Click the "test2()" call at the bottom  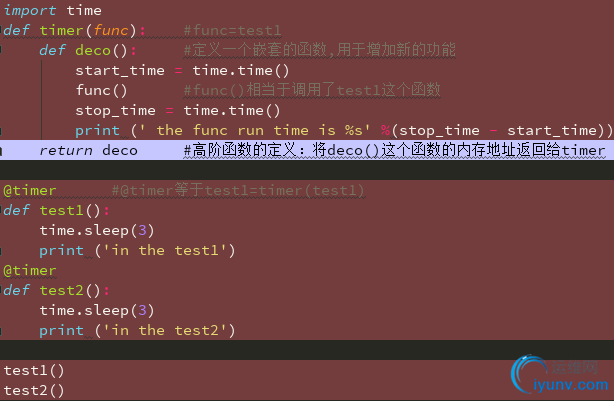click(x=33, y=390)
